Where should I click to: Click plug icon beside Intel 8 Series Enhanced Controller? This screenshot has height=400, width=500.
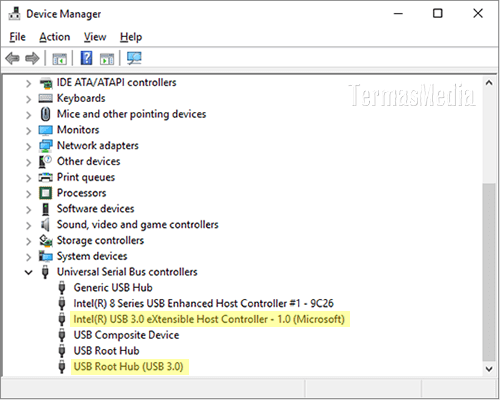click(x=62, y=303)
